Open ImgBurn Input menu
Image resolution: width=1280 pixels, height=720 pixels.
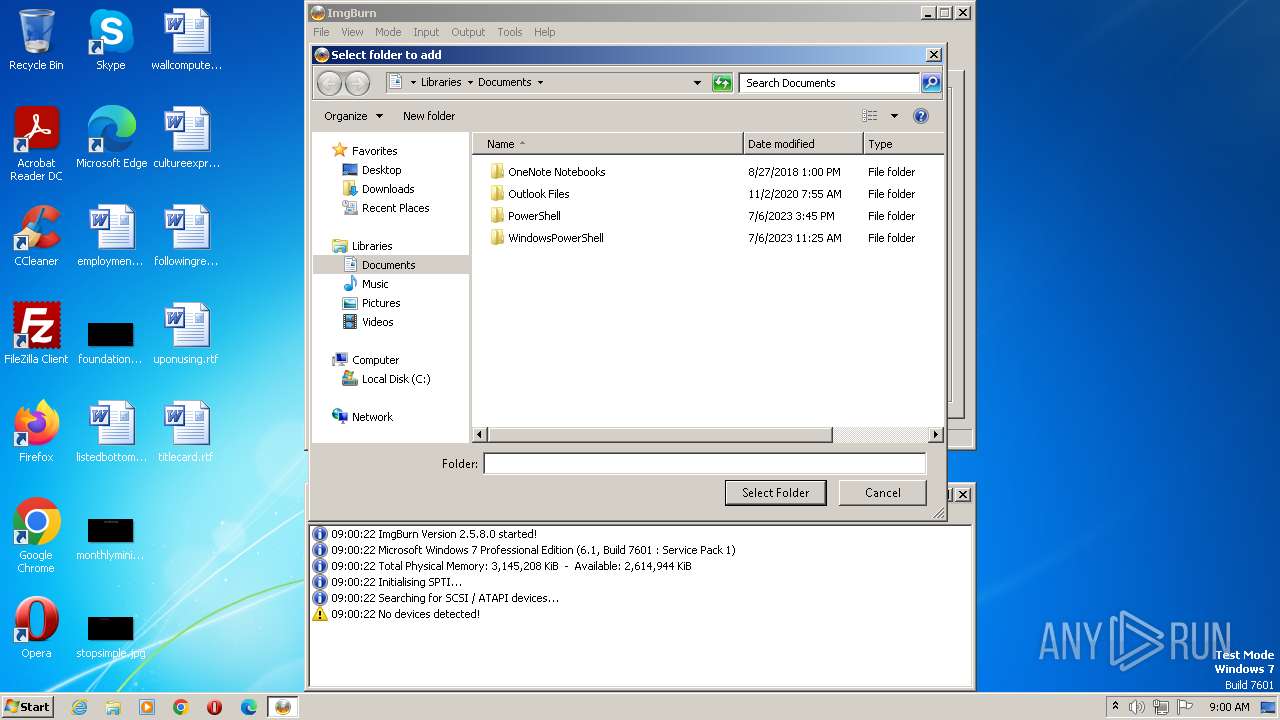coord(426,32)
